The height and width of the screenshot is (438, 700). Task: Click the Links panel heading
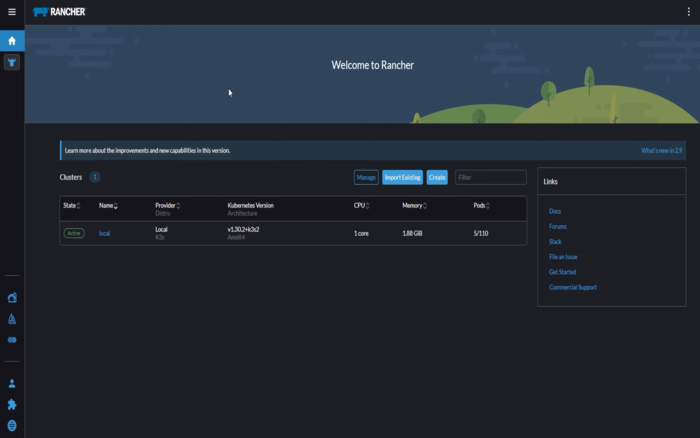[x=550, y=182]
